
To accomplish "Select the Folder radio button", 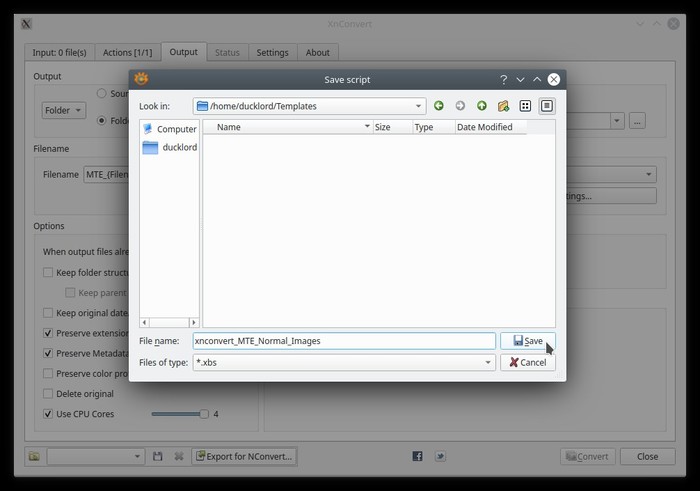I will click(x=102, y=121).
